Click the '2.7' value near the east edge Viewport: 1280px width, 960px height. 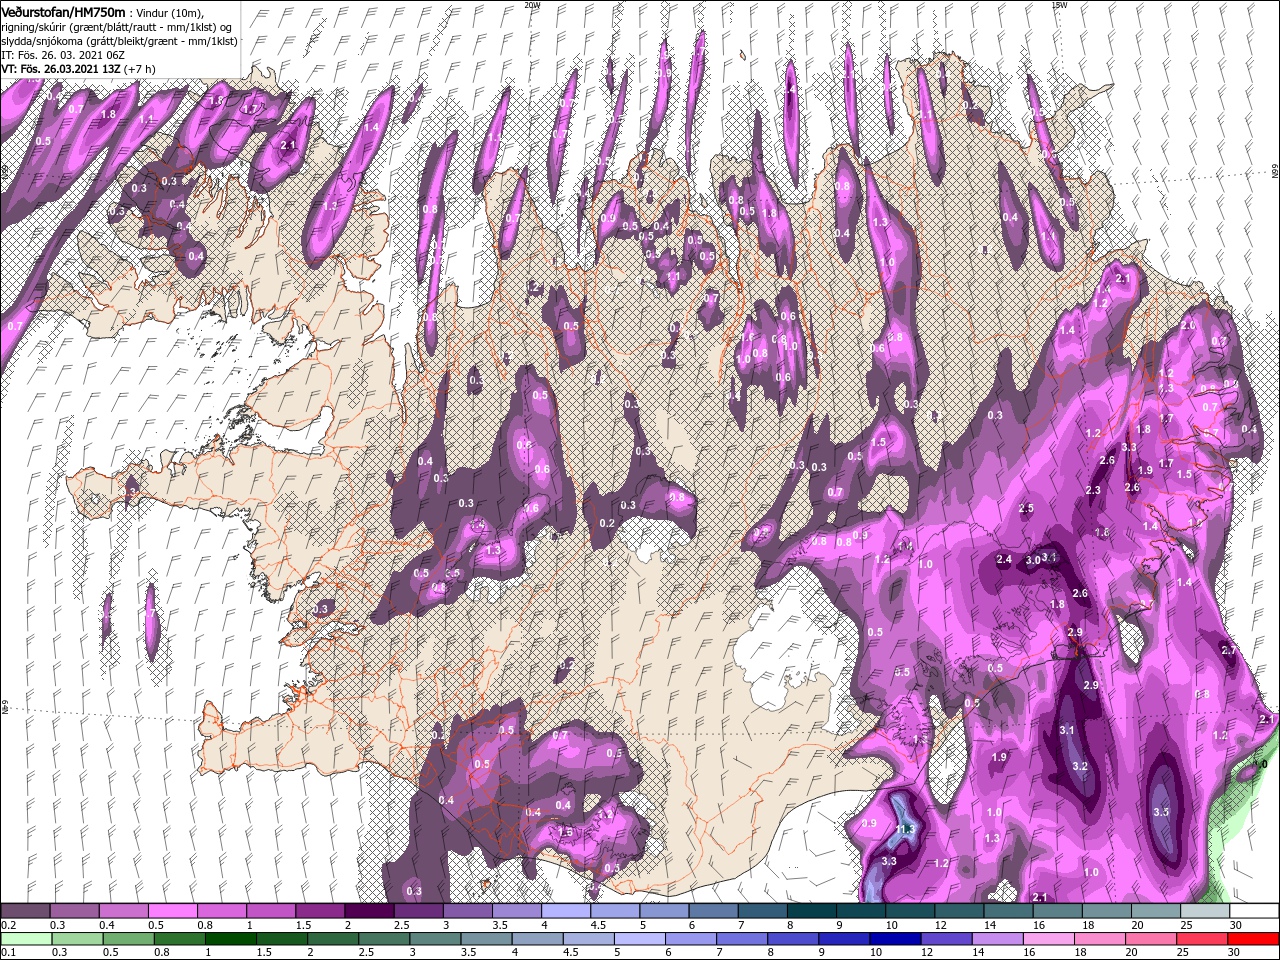(1230, 650)
